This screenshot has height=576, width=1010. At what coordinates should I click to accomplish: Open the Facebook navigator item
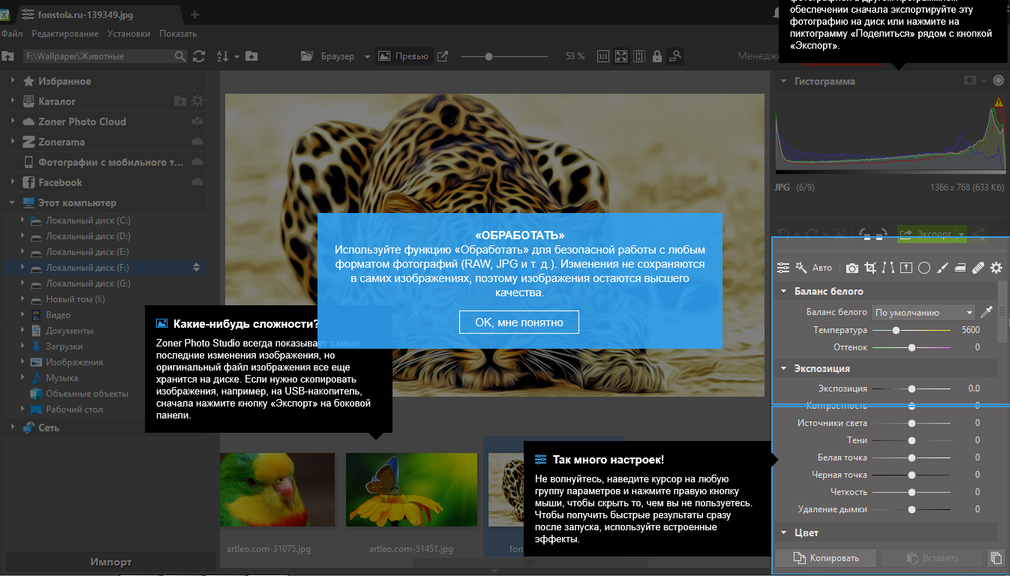(60, 182)
